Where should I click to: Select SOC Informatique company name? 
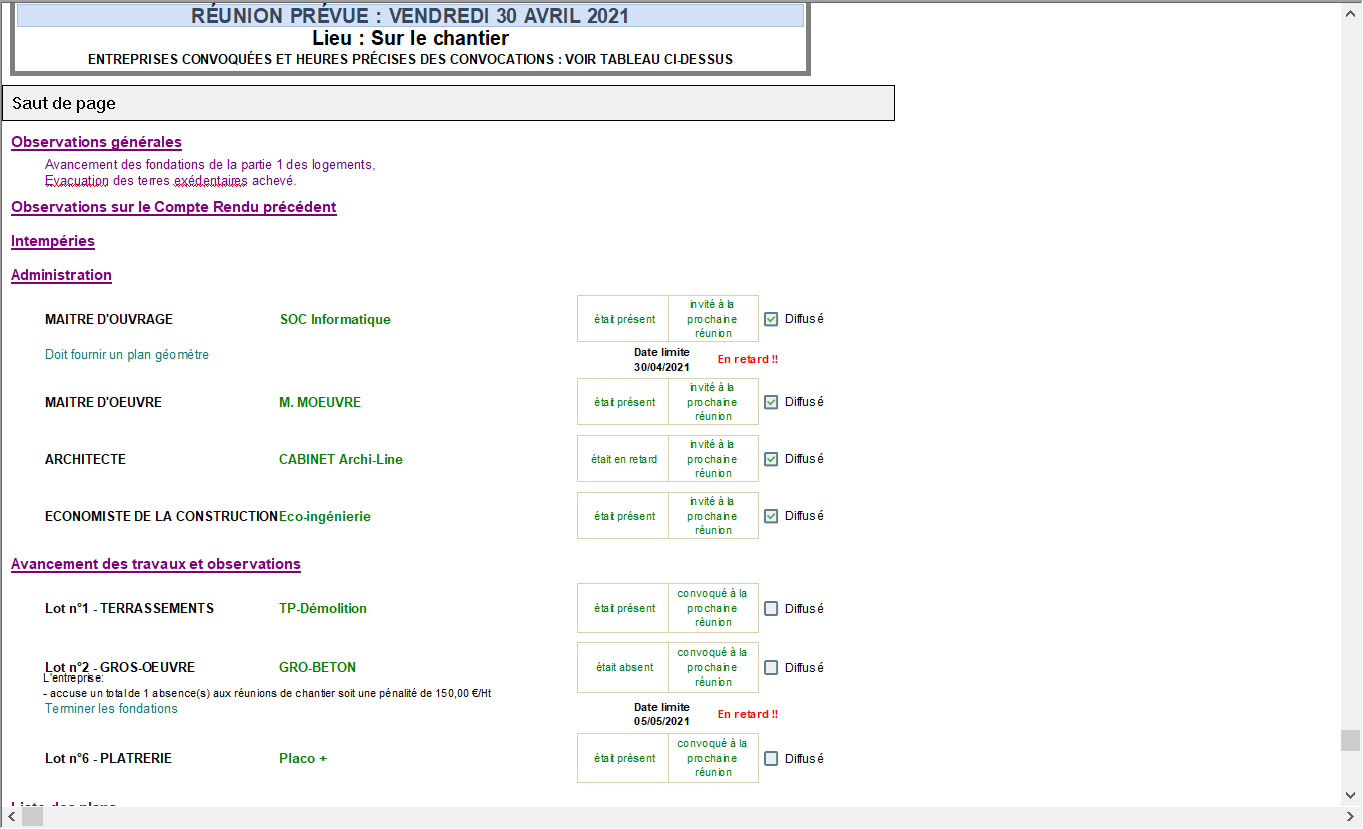(x=335, y=320)
